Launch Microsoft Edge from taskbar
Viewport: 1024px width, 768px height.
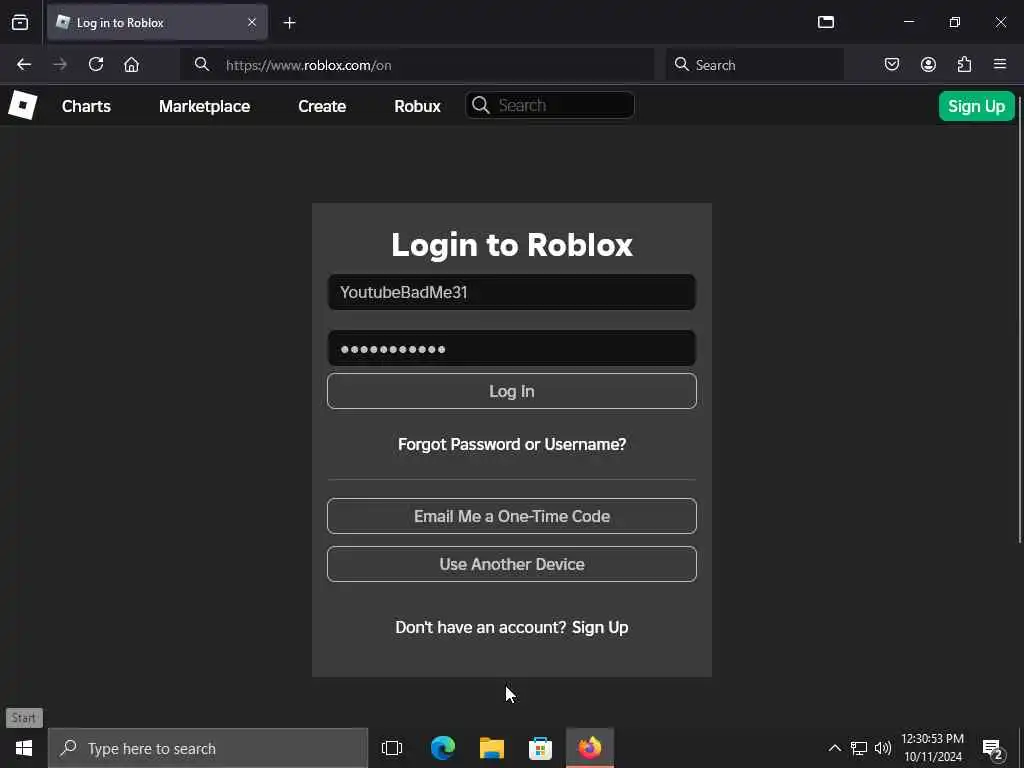(443, 748)
